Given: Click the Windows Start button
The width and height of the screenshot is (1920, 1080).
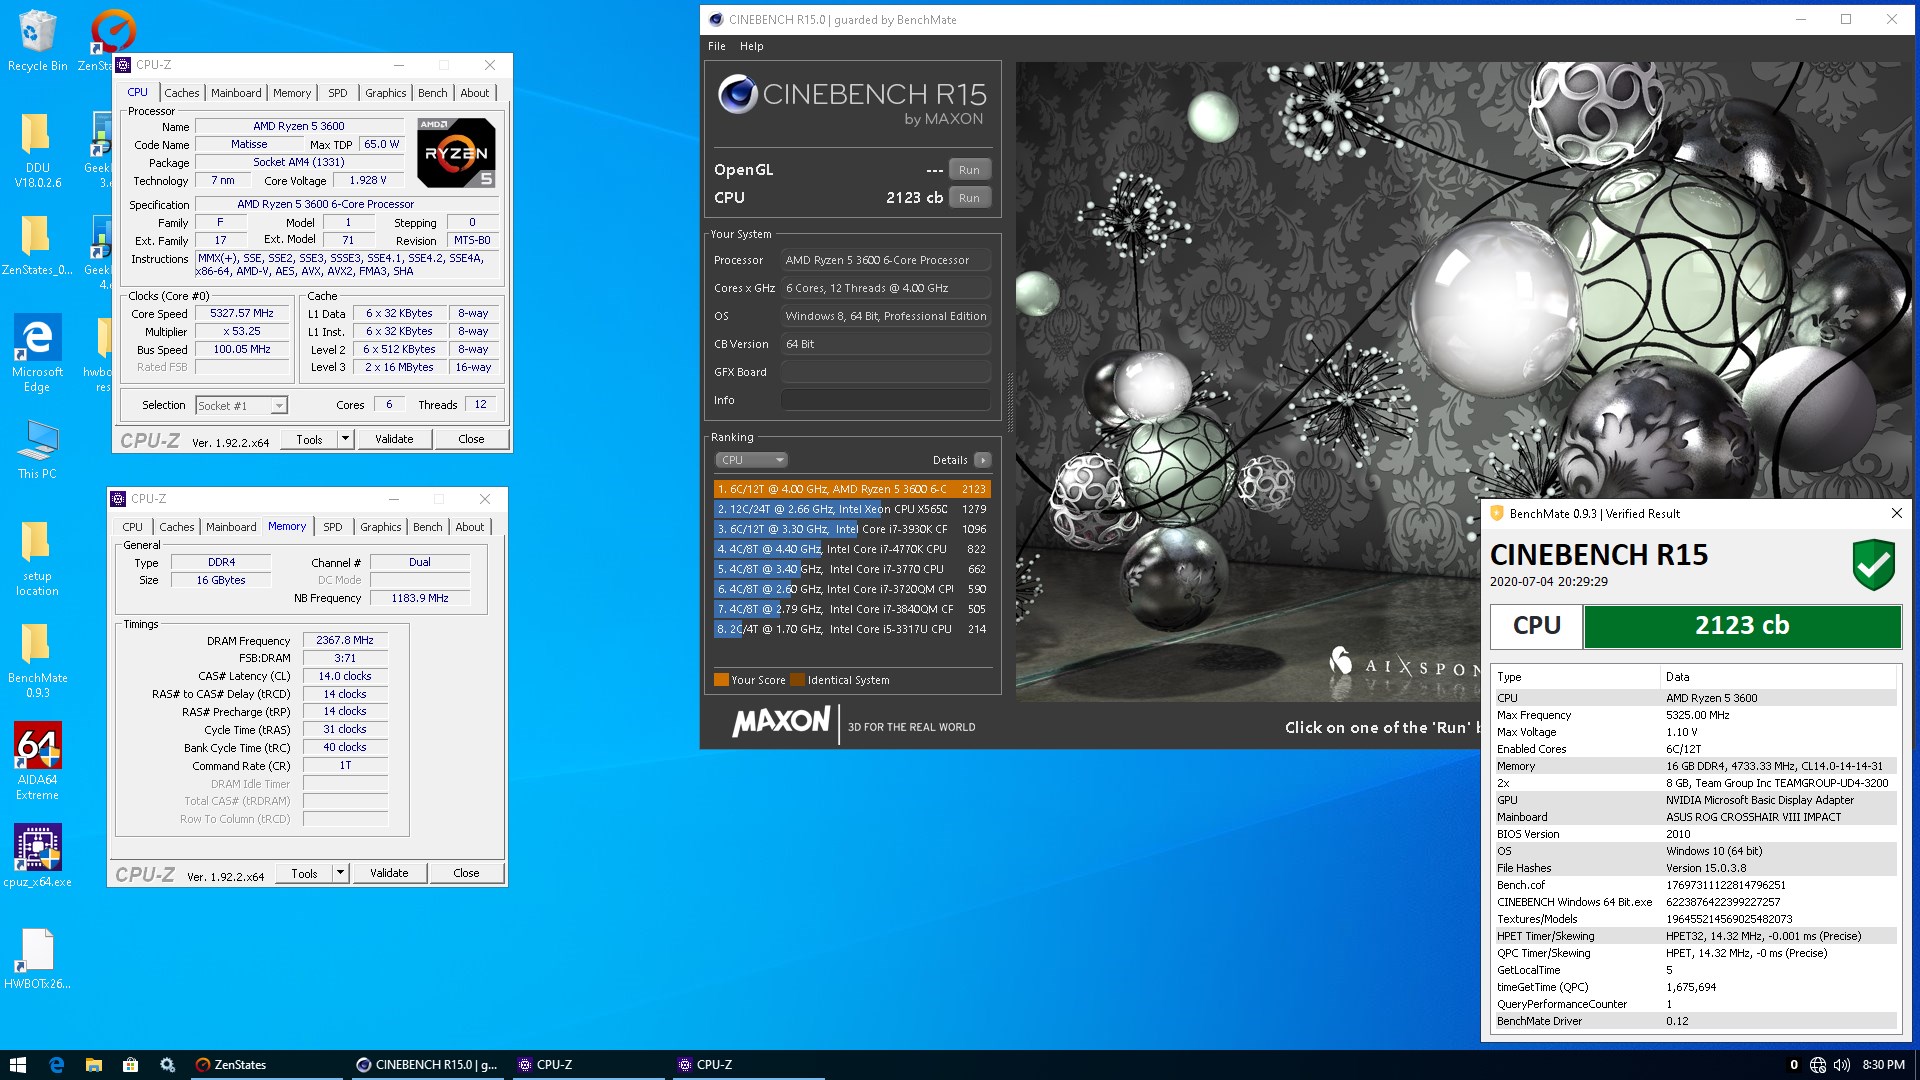Looking at the screenshot, I should pyautogui.click(x=17, y=1064).
